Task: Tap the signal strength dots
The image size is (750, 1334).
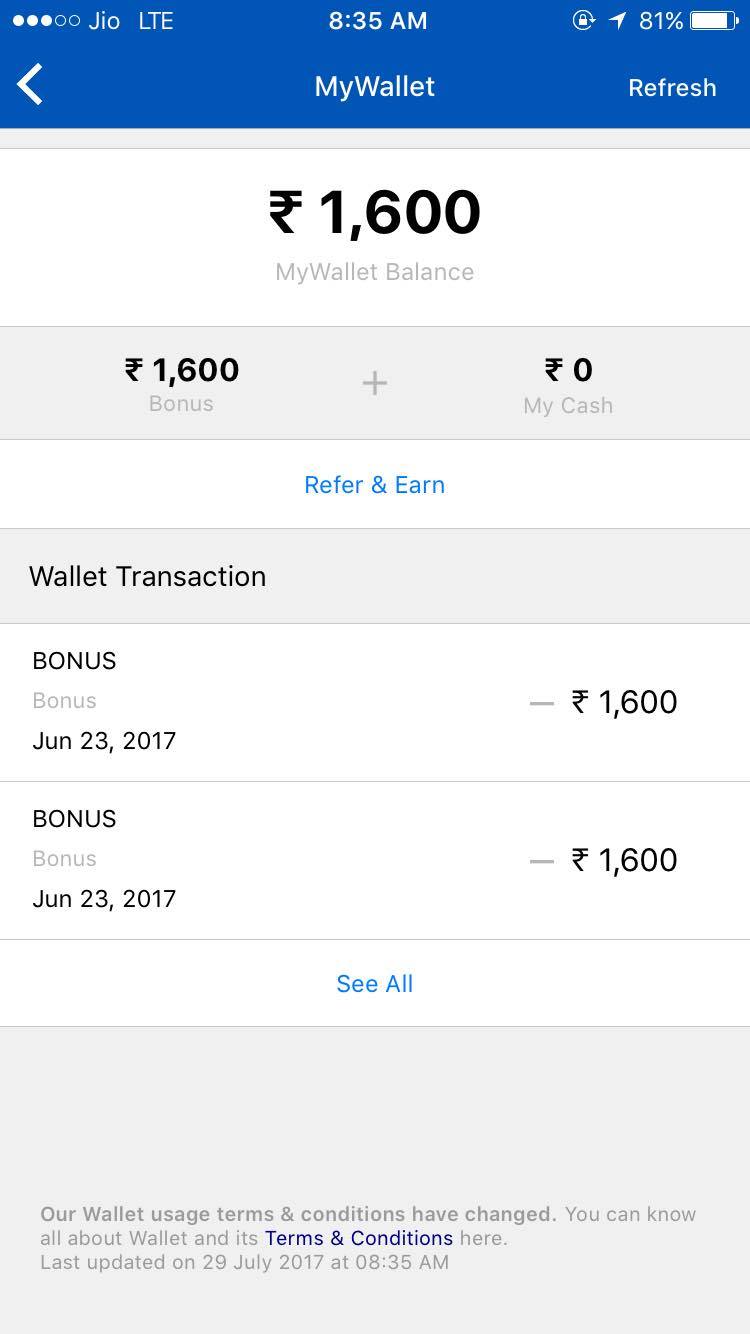Action: [45, 21]
